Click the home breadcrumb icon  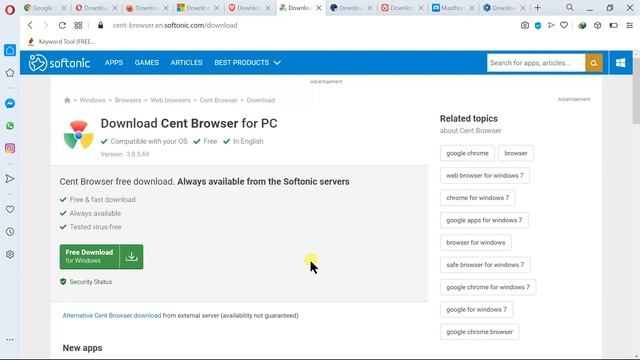click(x=67, y=100)
